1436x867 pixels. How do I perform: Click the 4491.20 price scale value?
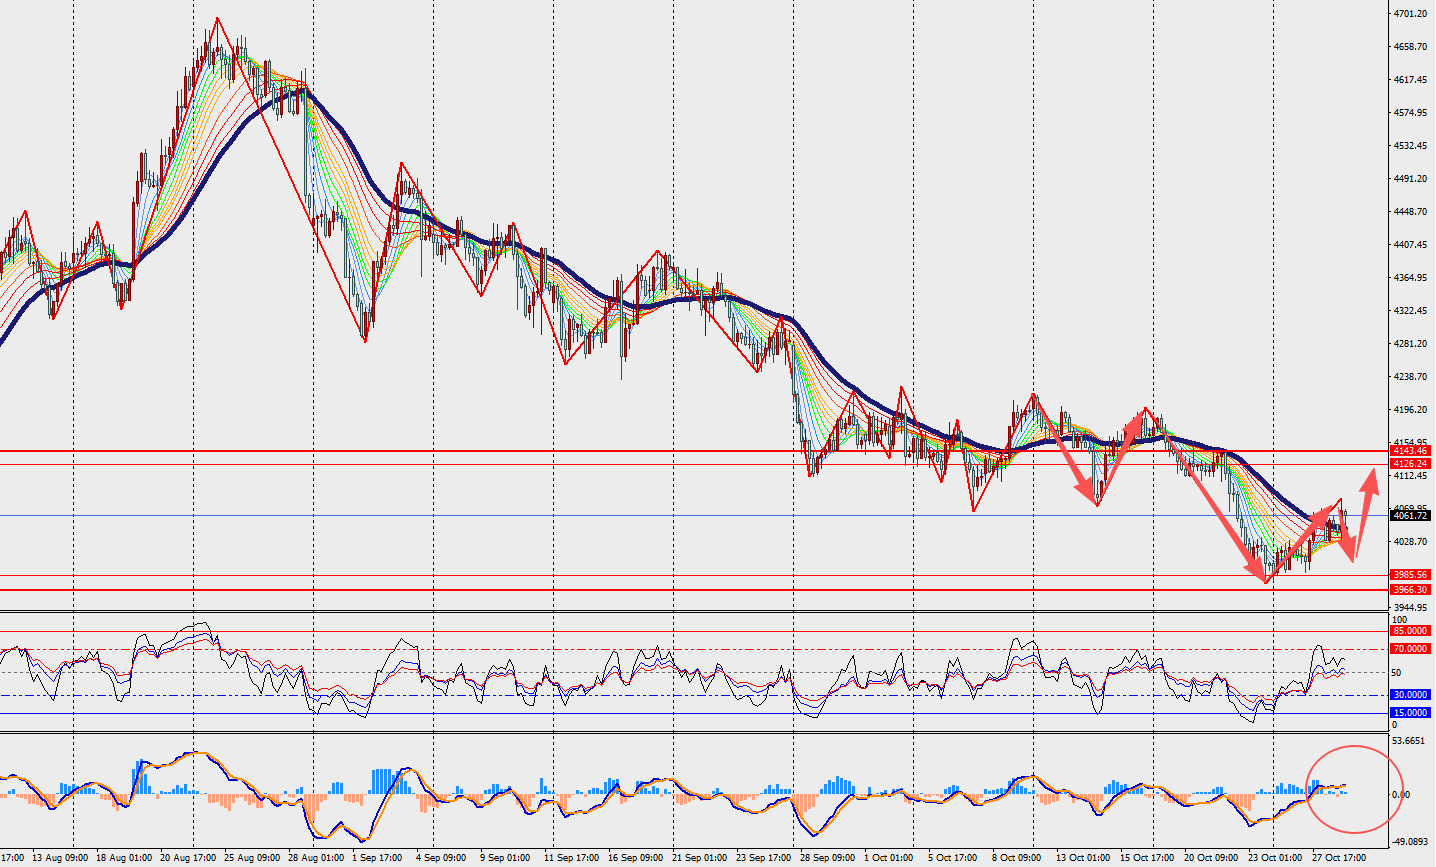coord(1410,179)
